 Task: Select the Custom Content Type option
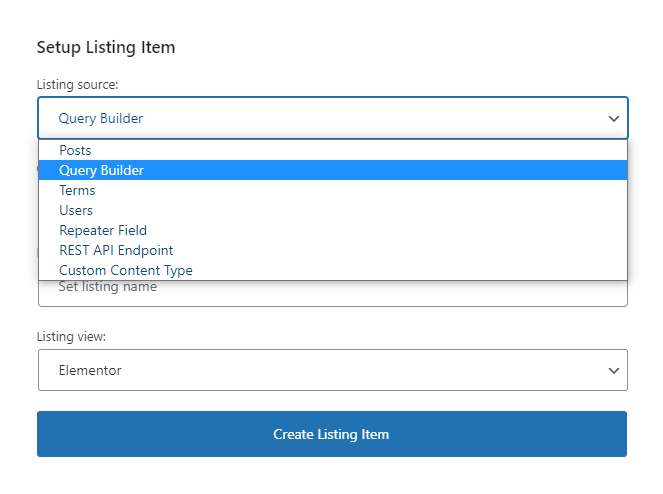(126, 270)
